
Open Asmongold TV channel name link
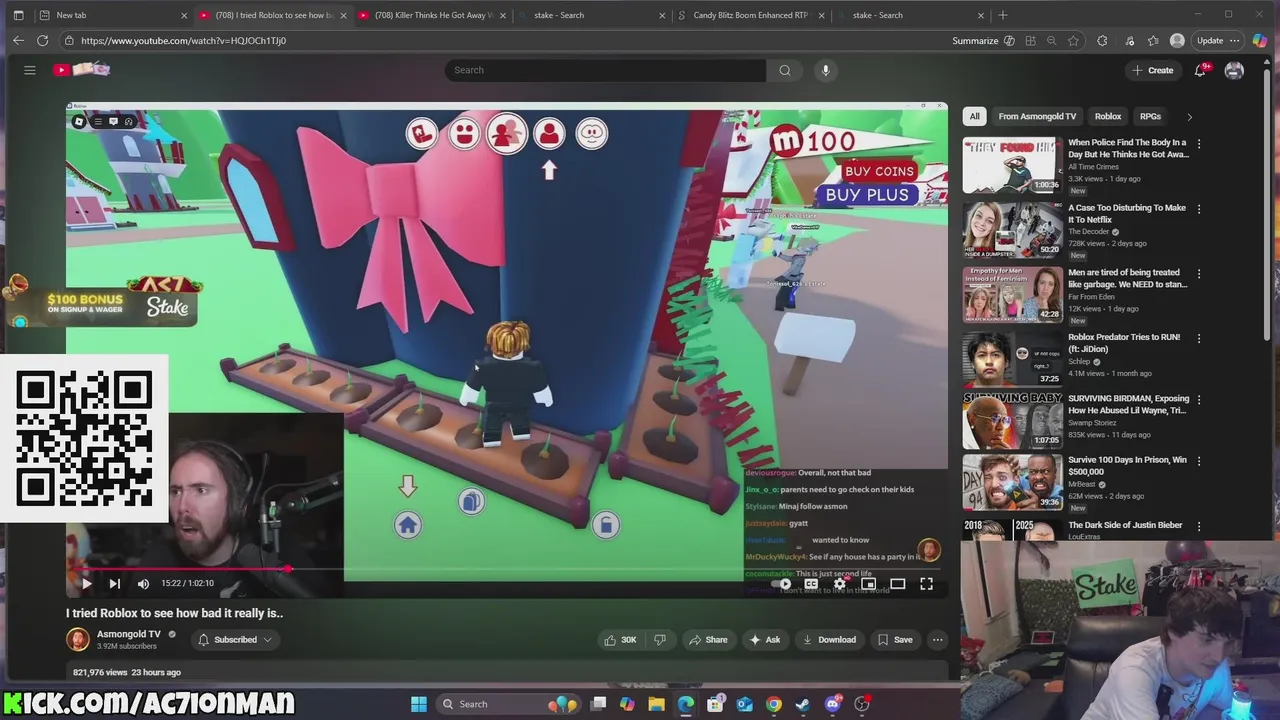129,634
